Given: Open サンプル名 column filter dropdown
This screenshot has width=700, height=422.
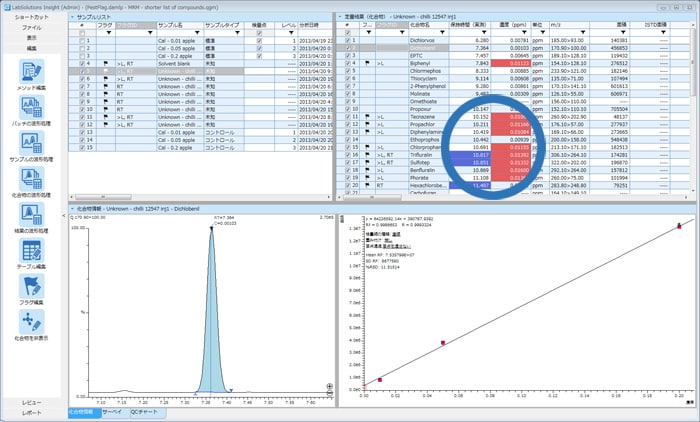Looking at the screenshot, I should 197,33.
